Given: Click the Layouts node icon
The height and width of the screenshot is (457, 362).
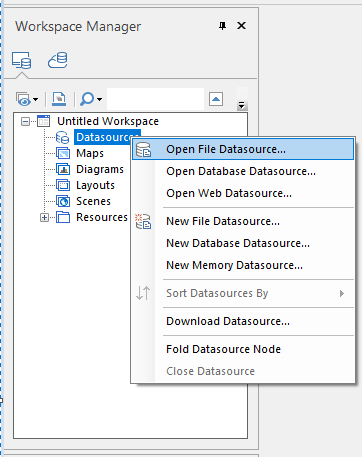Looking at the screenshot, I should click(63, 185).
